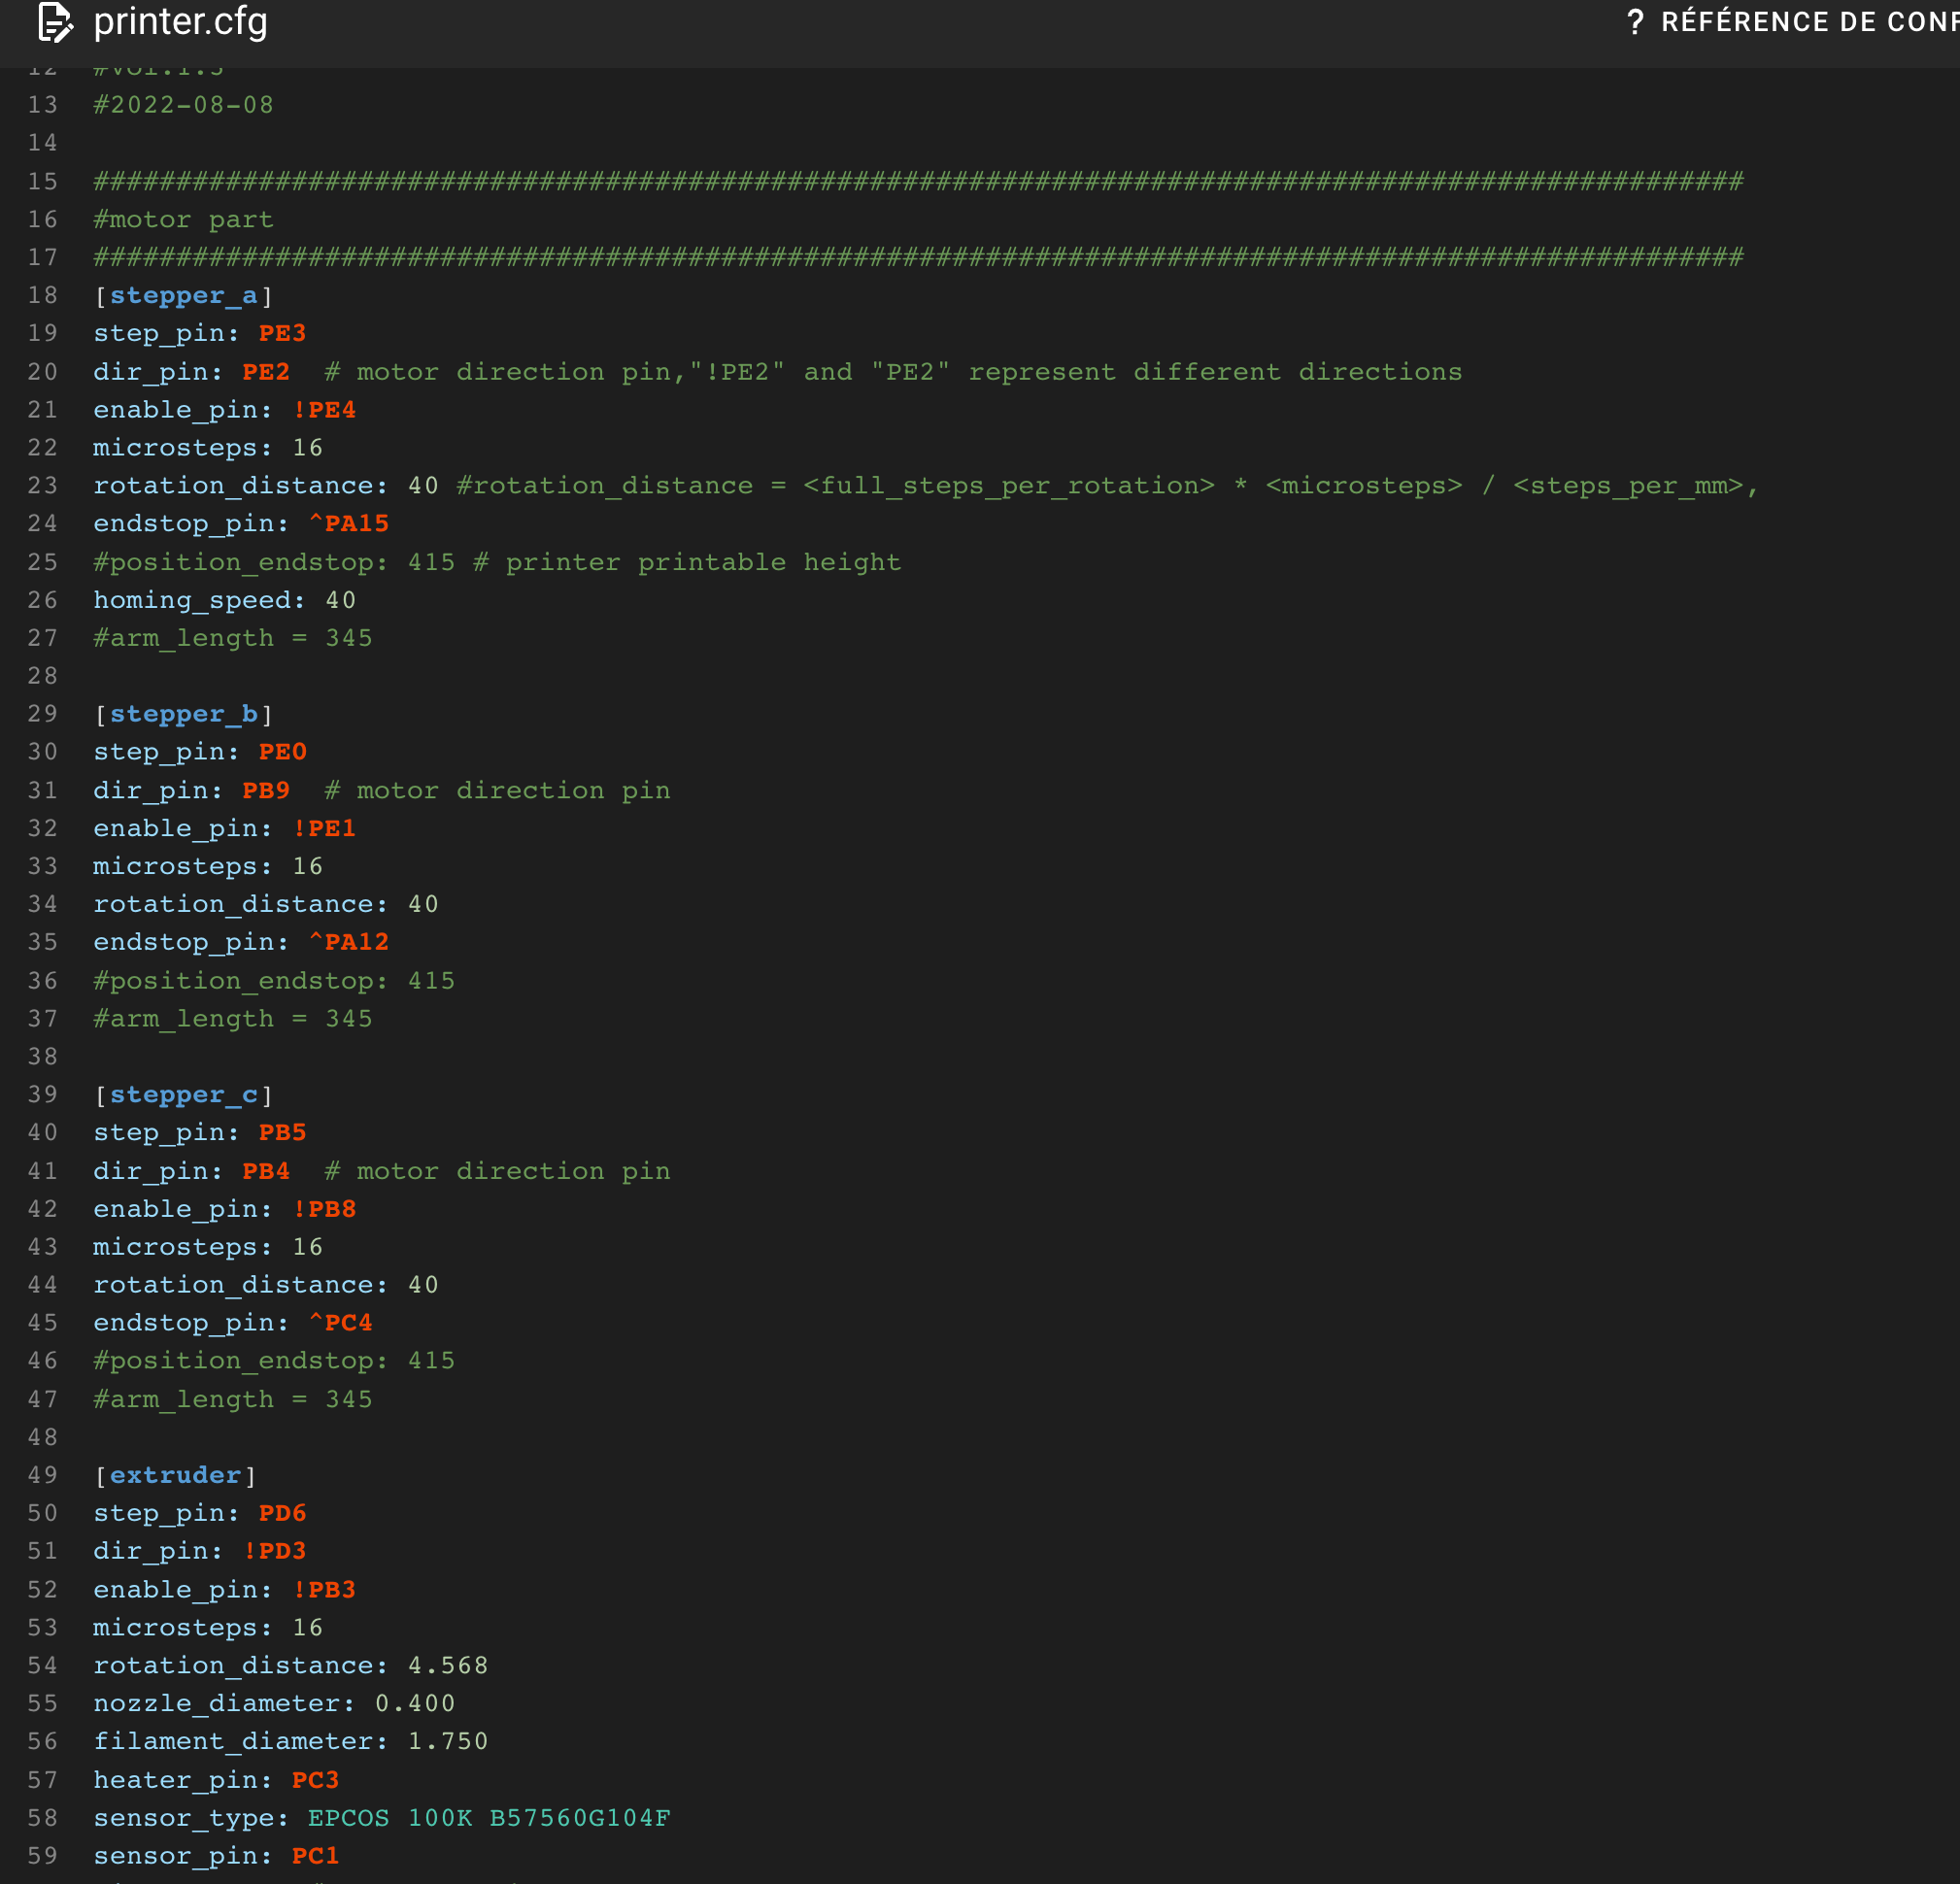1960x1884 pixels.
Task: Click the !PE4 enable pin value
Action: (324, 410)
